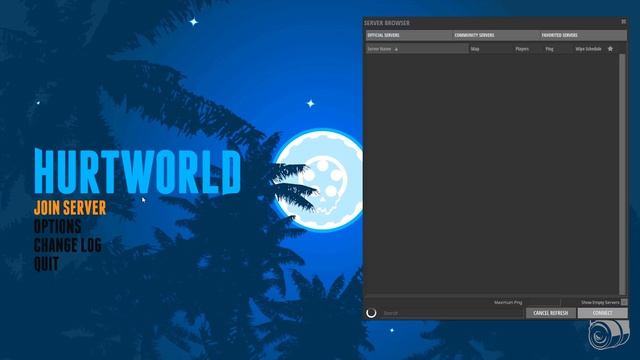
Task: Click the Cancel Refresh button
Action: [x=551, y=313]
